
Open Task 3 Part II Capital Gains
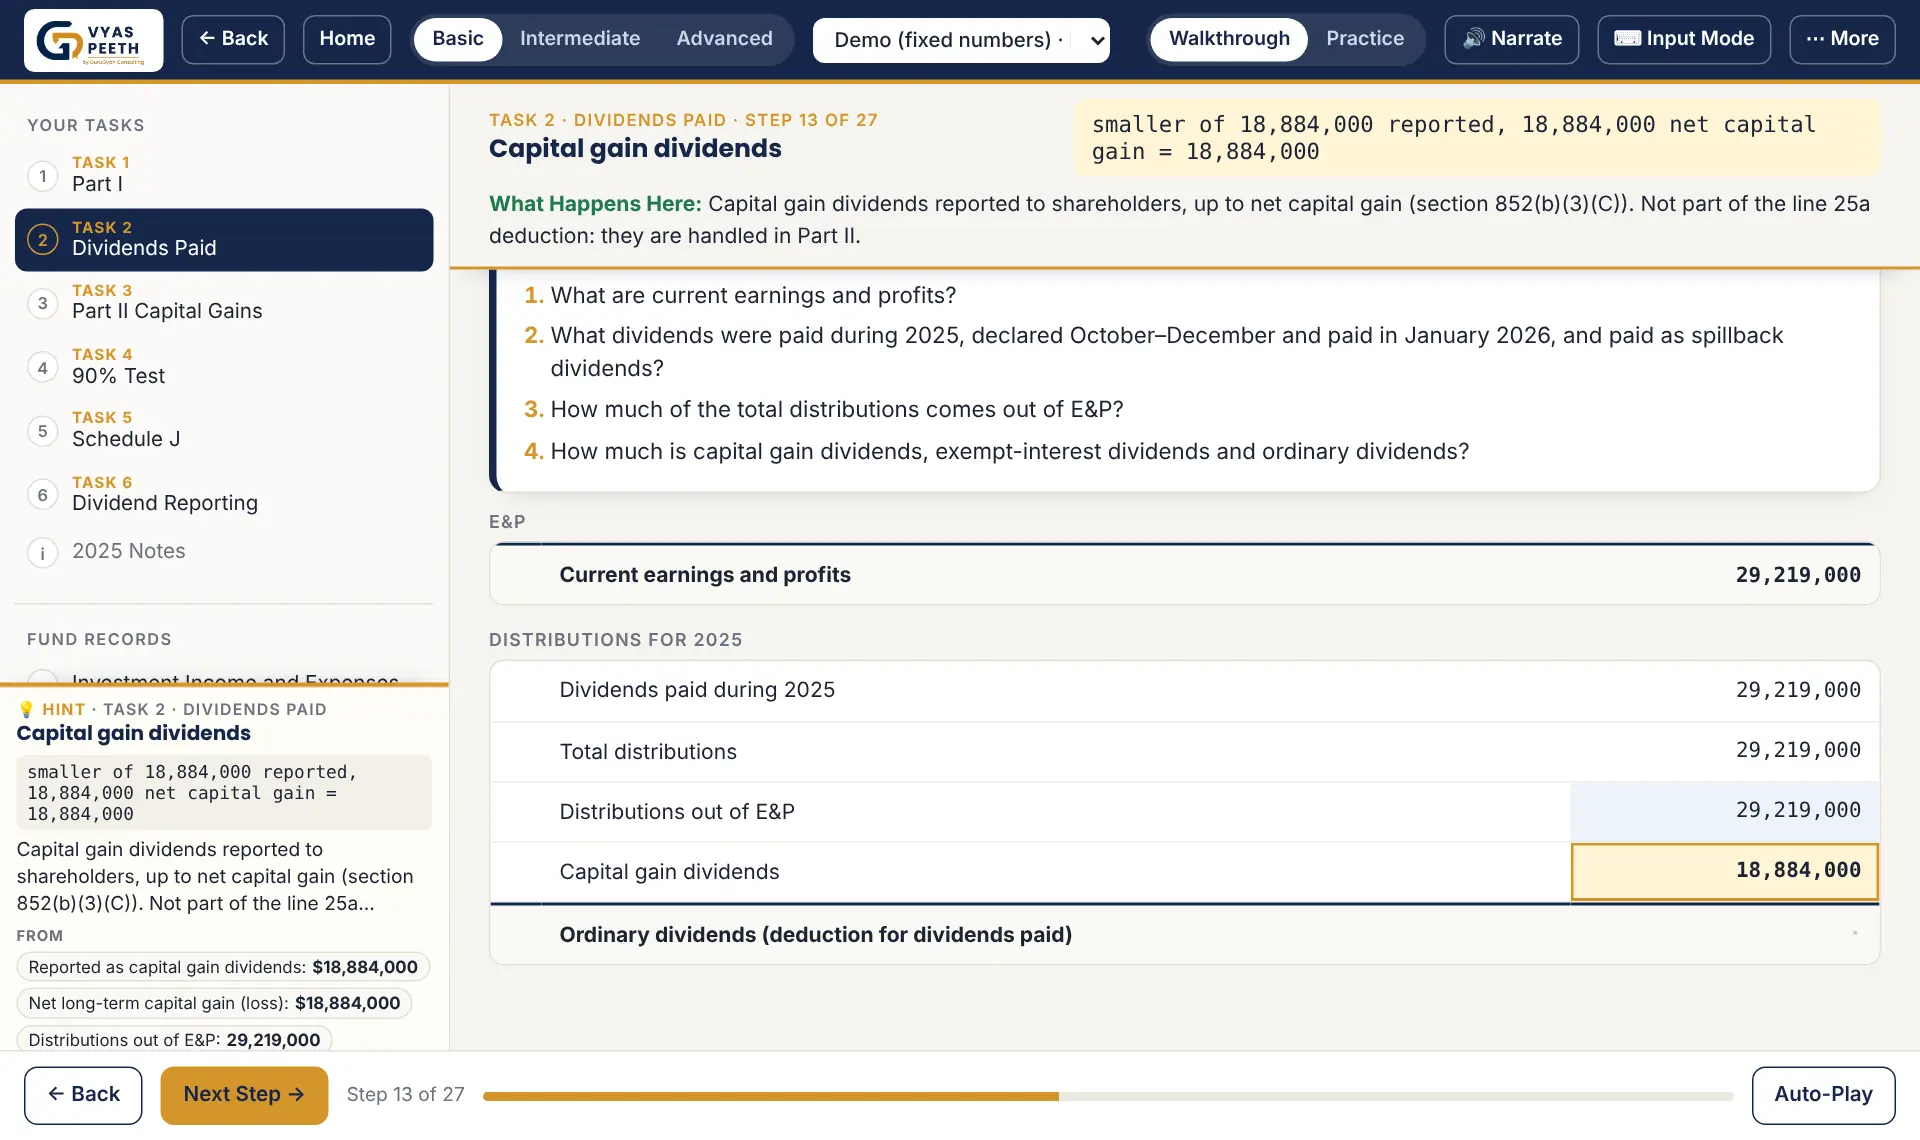[224, 303]
